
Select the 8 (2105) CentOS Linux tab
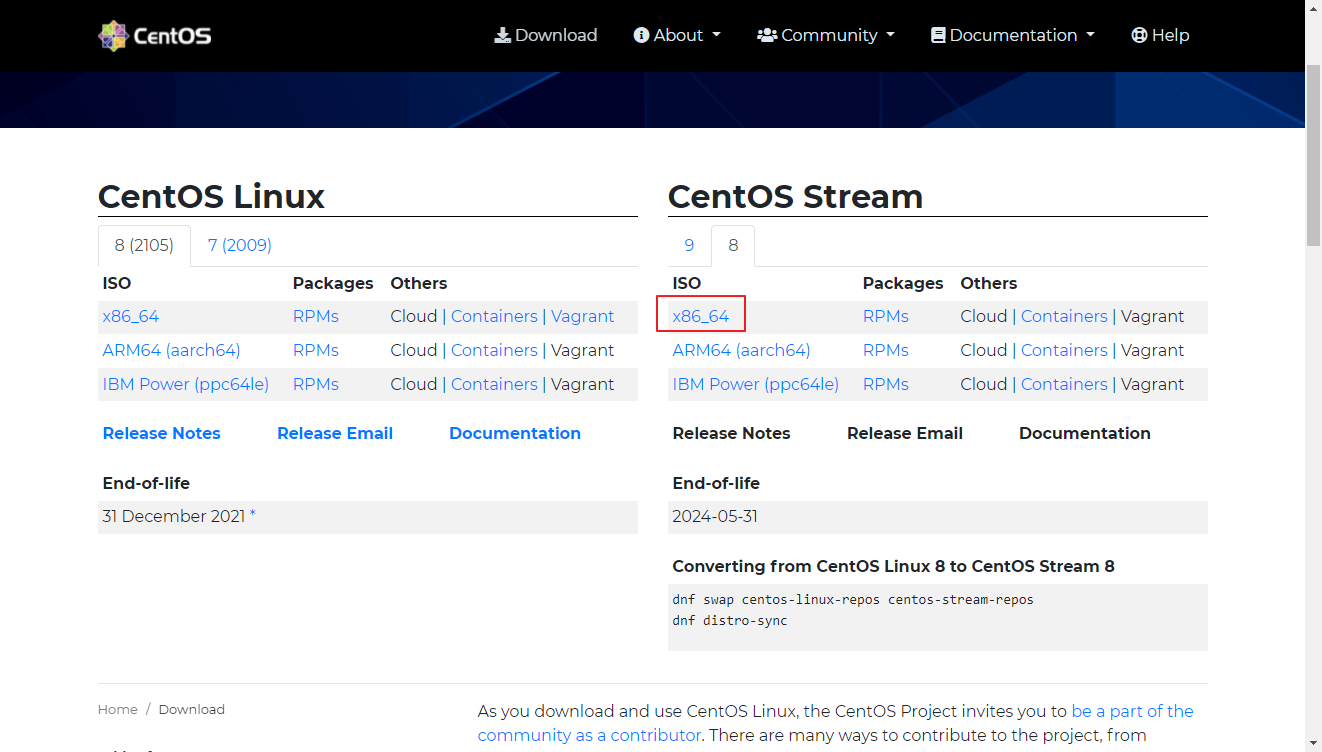pos(144,245)
